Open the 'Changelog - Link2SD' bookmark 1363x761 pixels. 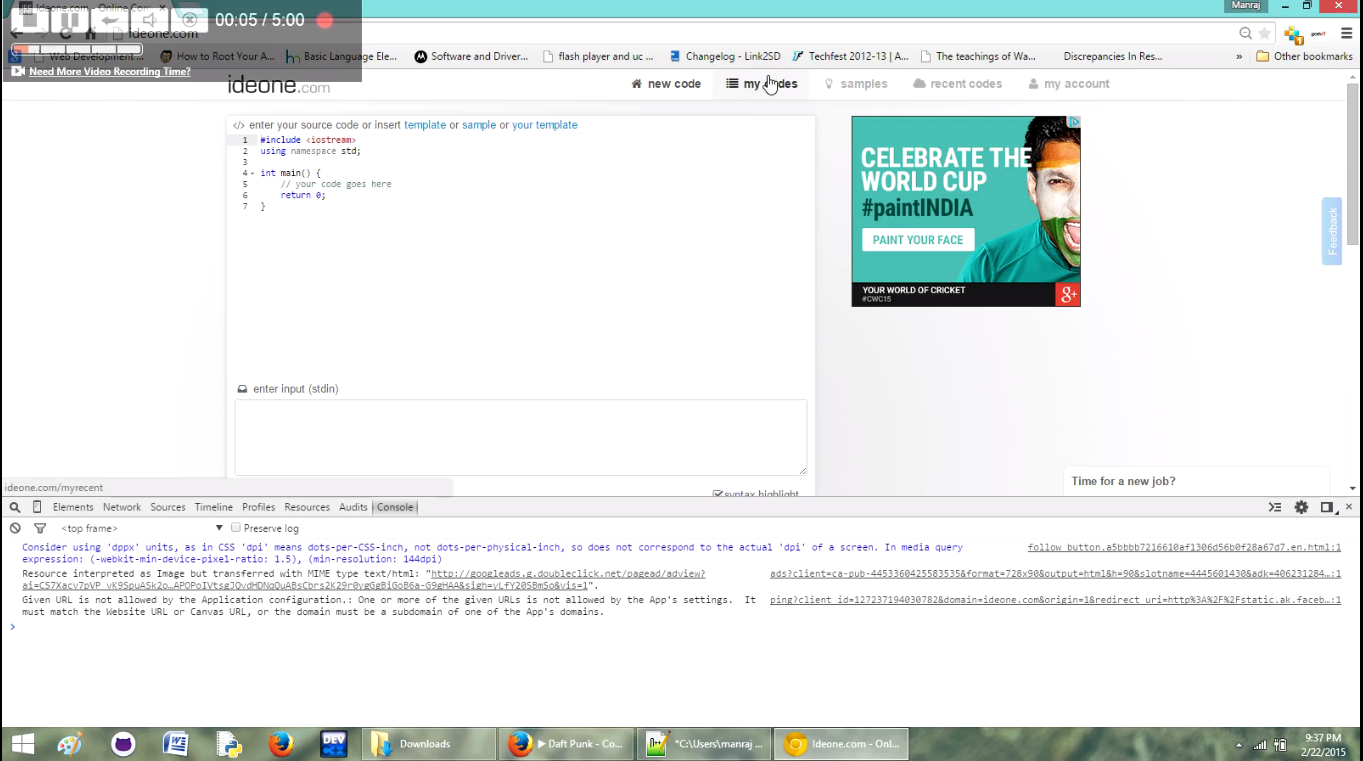click(725, 57)
